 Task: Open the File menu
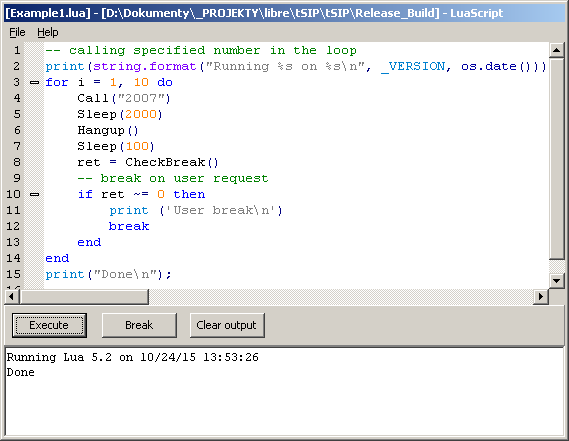(17, 32)
